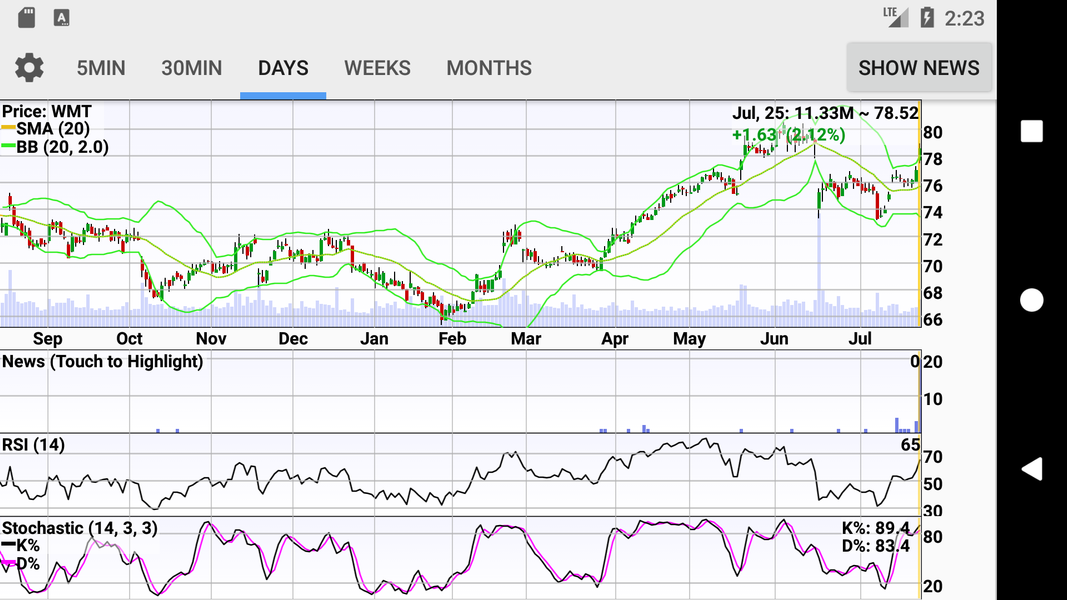Tap the RSI (14) indicator label

point(34,443)
